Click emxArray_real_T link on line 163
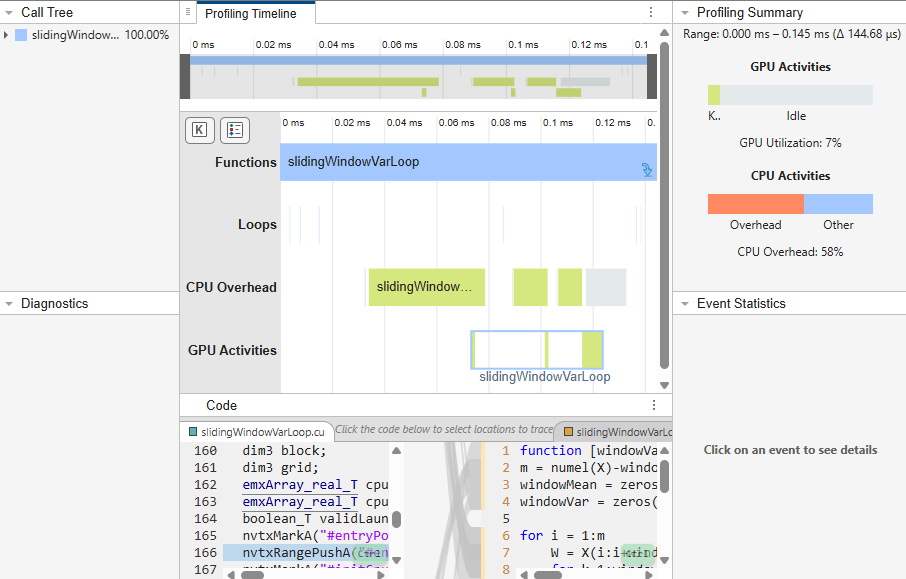 (x=300, y=502)
